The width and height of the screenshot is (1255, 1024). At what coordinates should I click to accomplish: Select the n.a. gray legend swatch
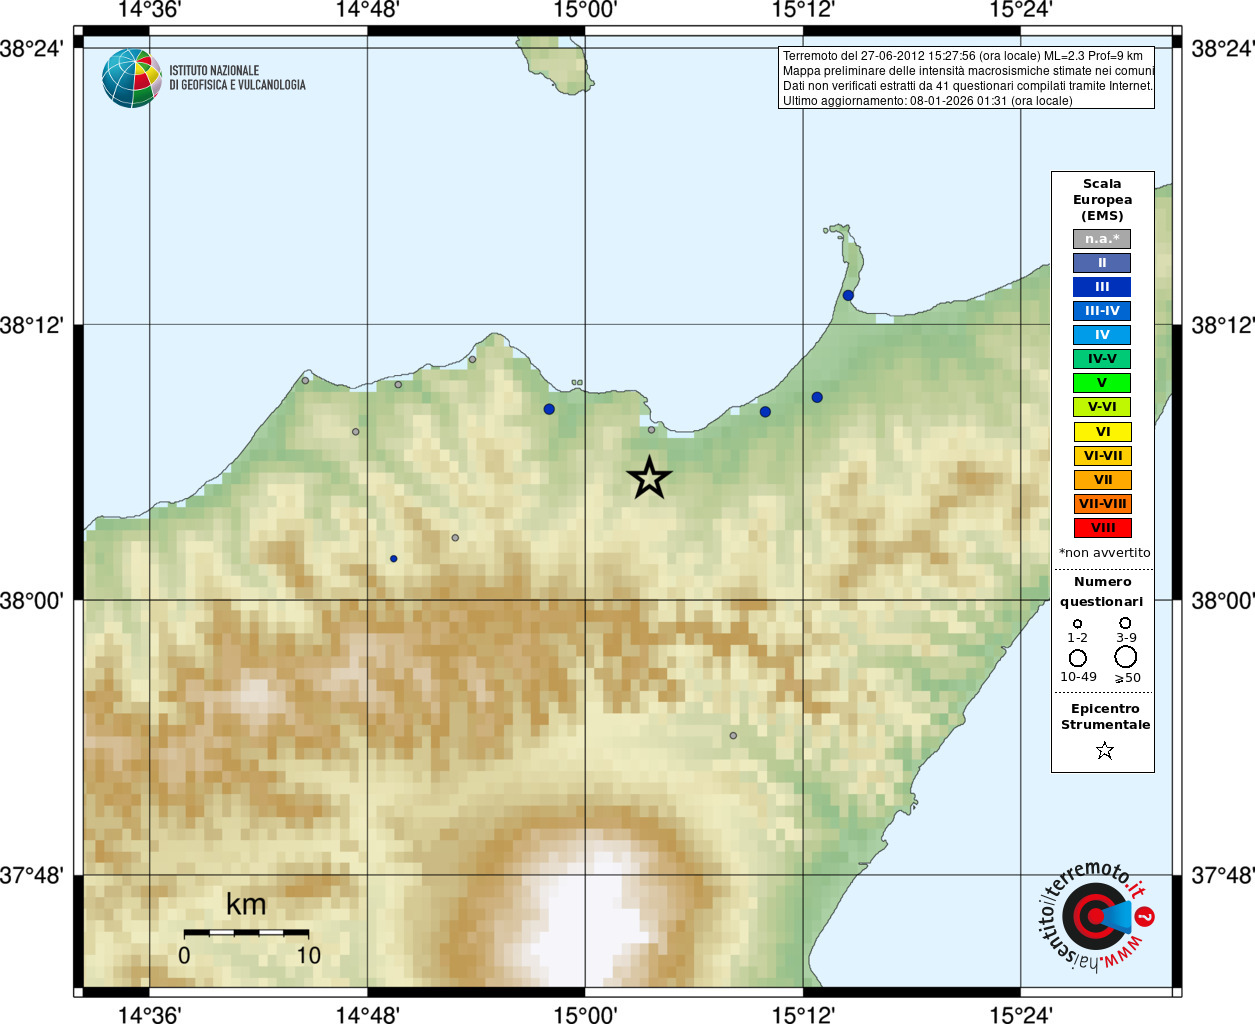(1102, 239)
